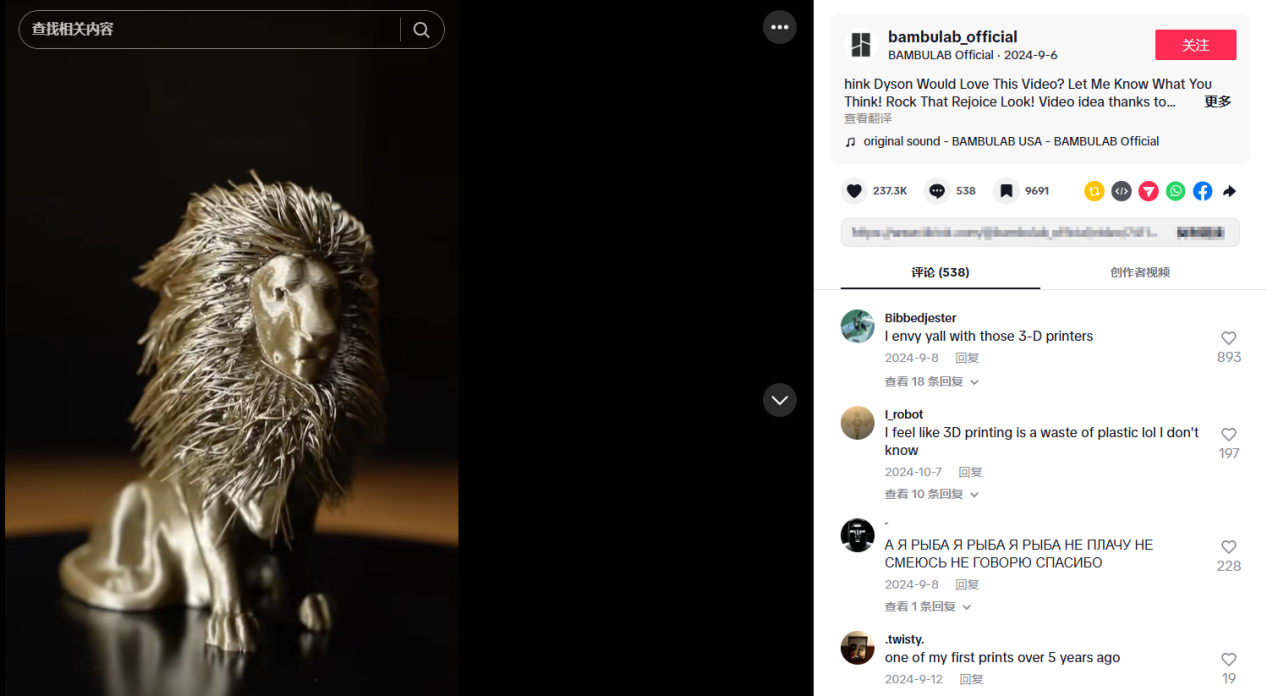Click the red 关注 follow button
Screen dimensions: 1267x696
pos(1195,45)
